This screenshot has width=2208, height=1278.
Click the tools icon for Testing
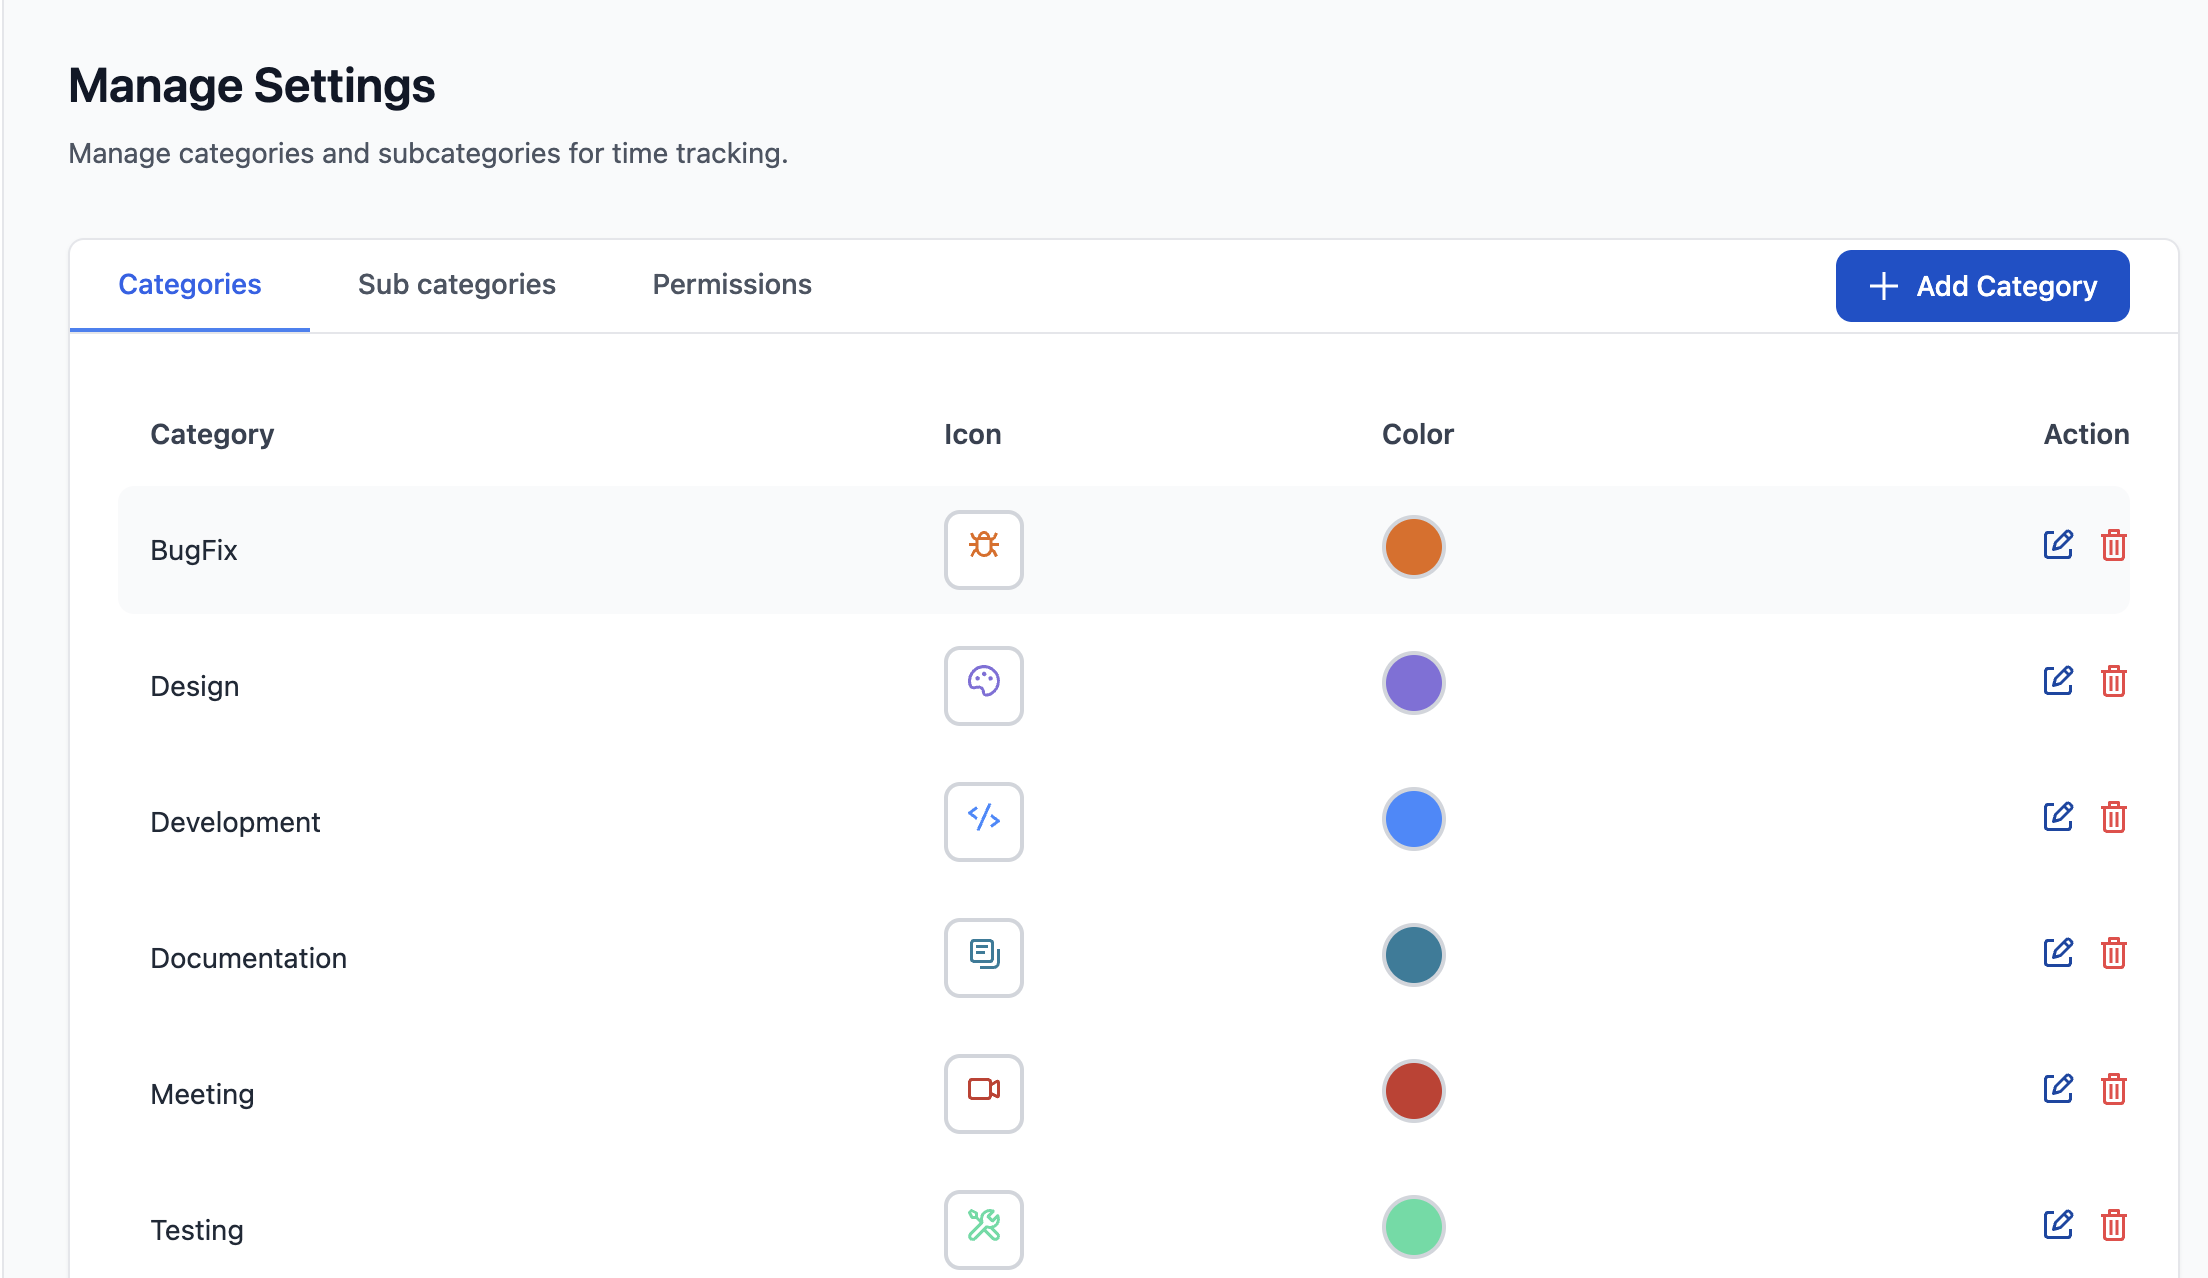click(x=983, y=1228)
